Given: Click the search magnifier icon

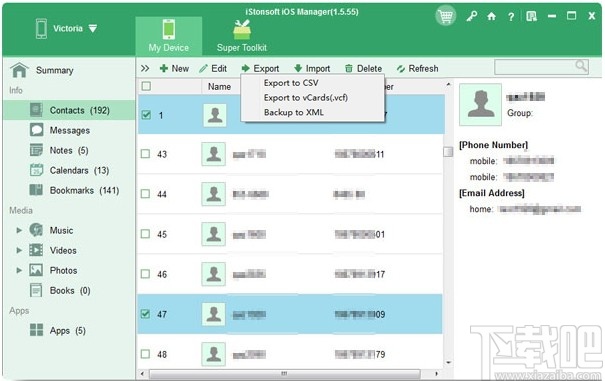Looking at the screenshot, I should point(581,66).
